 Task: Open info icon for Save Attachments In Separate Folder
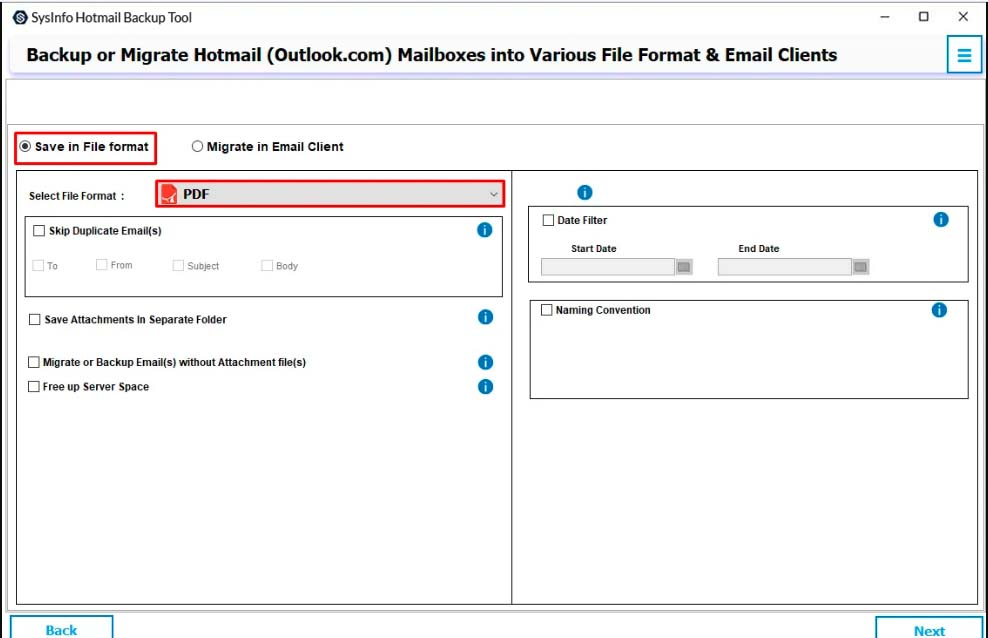point(485,317)
